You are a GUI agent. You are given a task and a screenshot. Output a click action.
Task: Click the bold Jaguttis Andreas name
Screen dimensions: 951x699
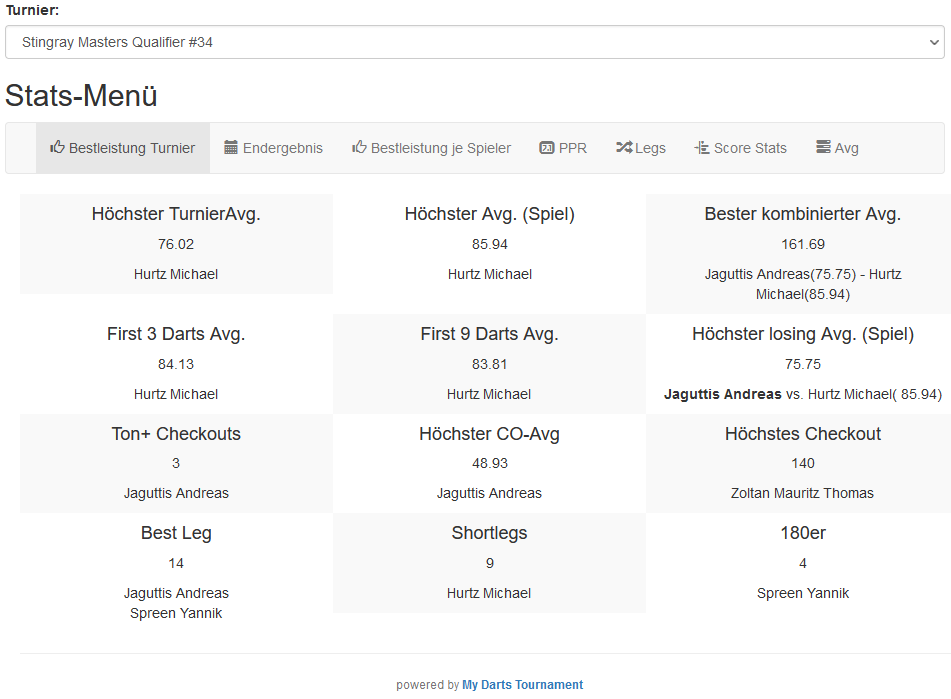click(x=723, y=394)
